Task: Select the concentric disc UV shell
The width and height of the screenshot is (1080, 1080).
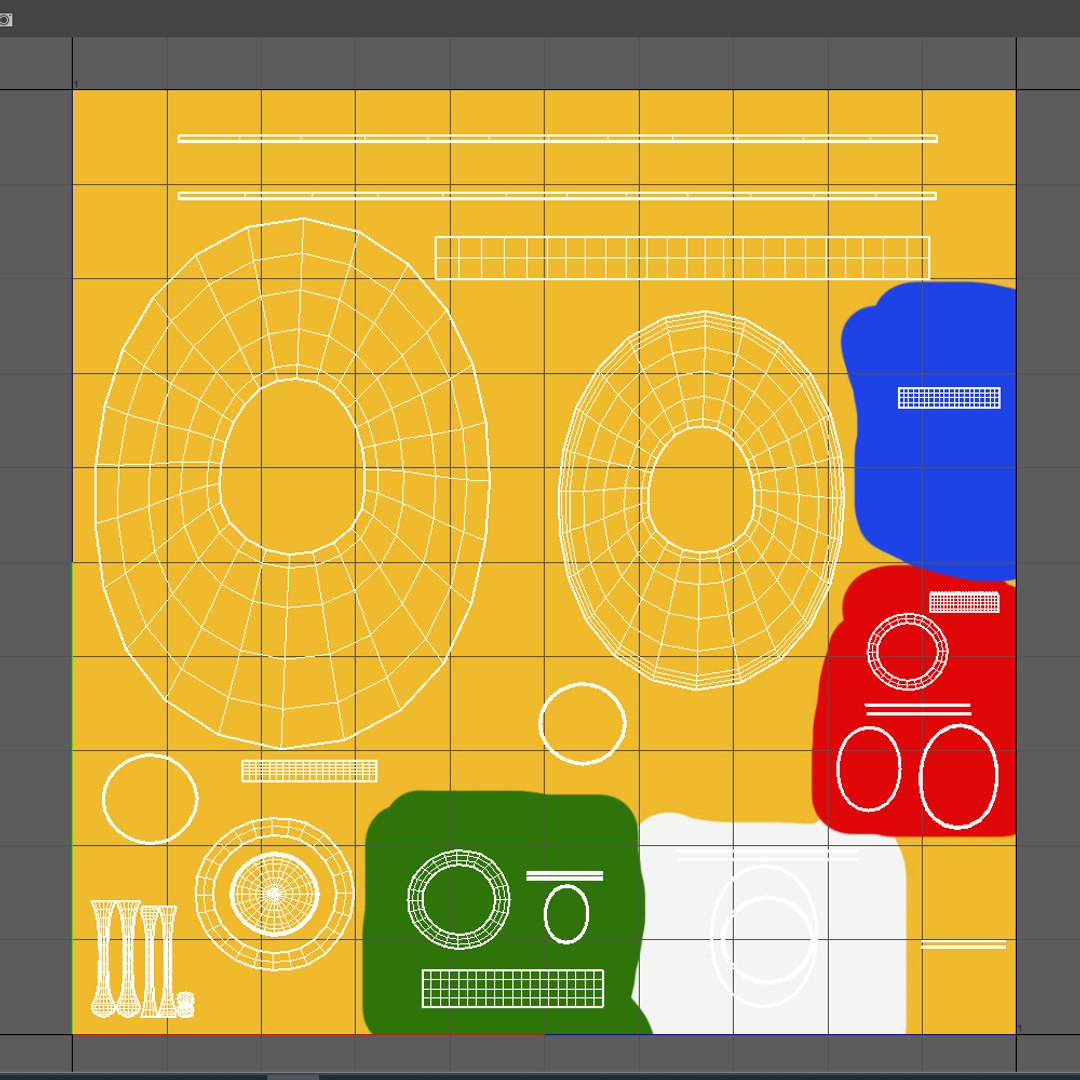Action: pos(274,893)
